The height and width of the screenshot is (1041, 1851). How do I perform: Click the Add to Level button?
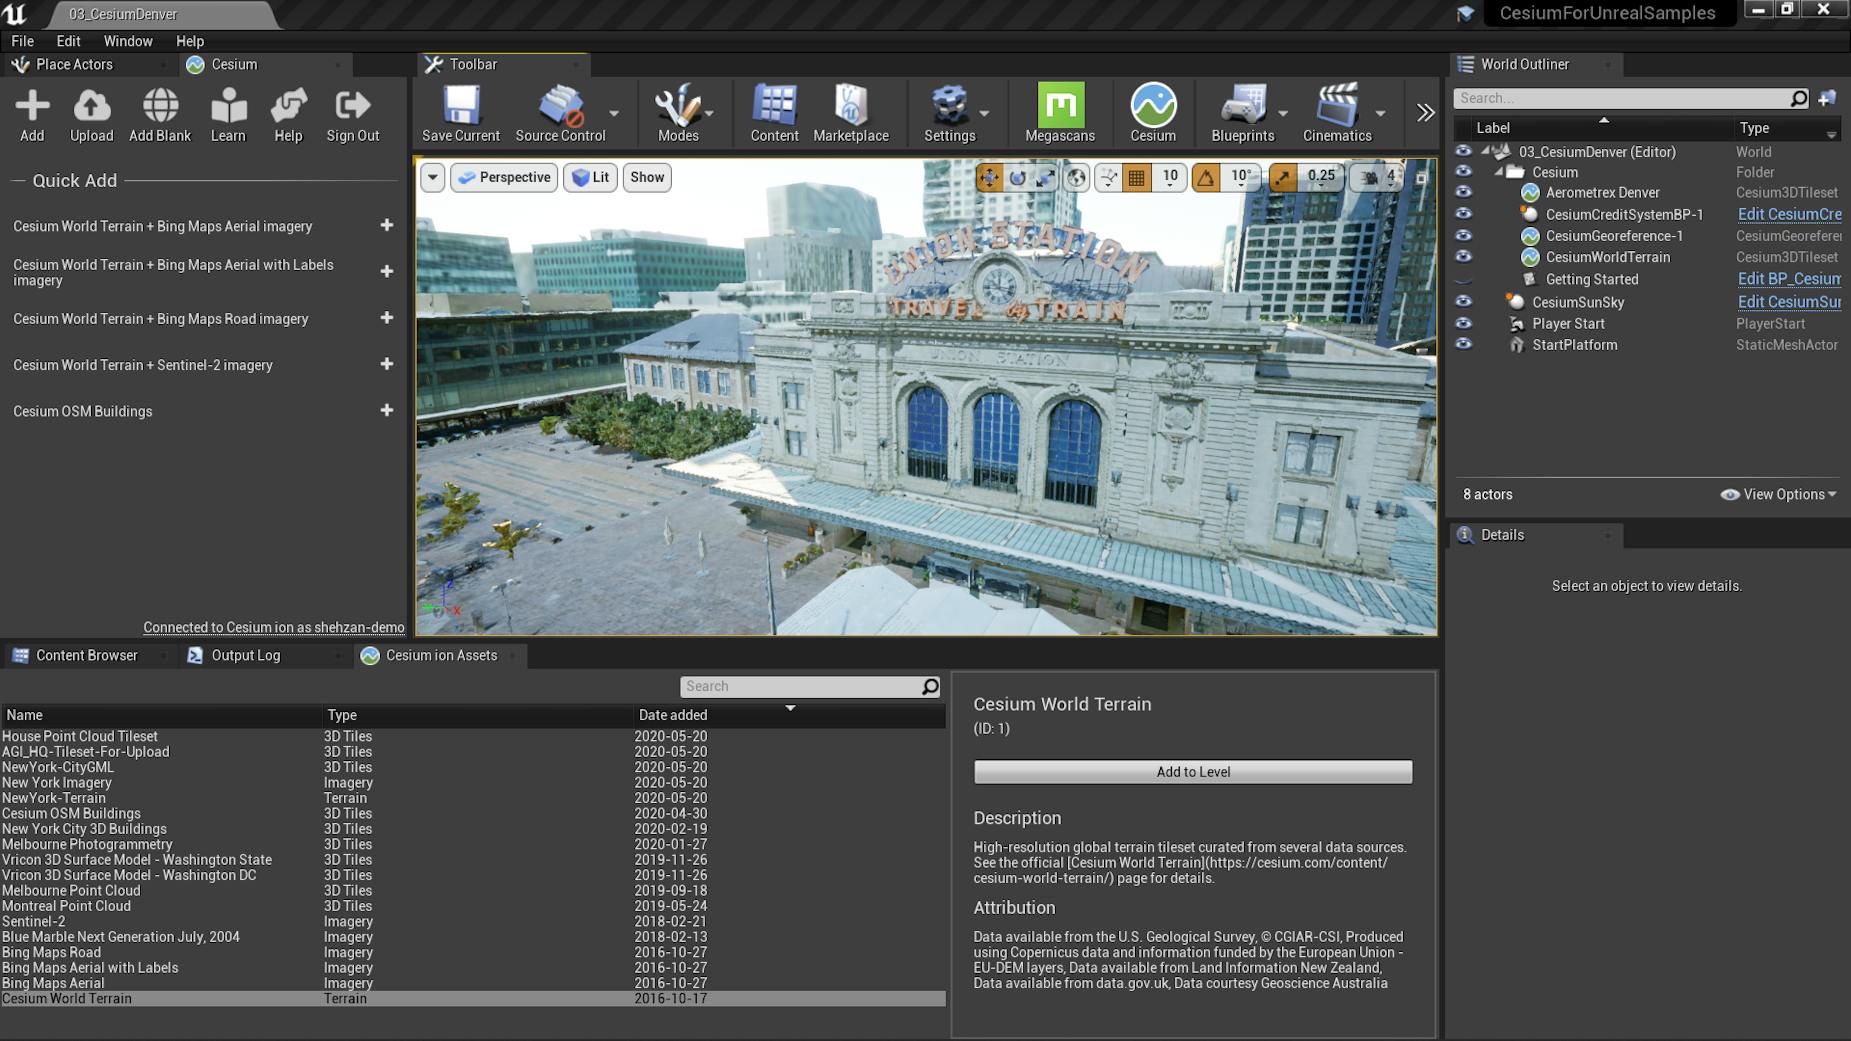(x=1192, y=771)
